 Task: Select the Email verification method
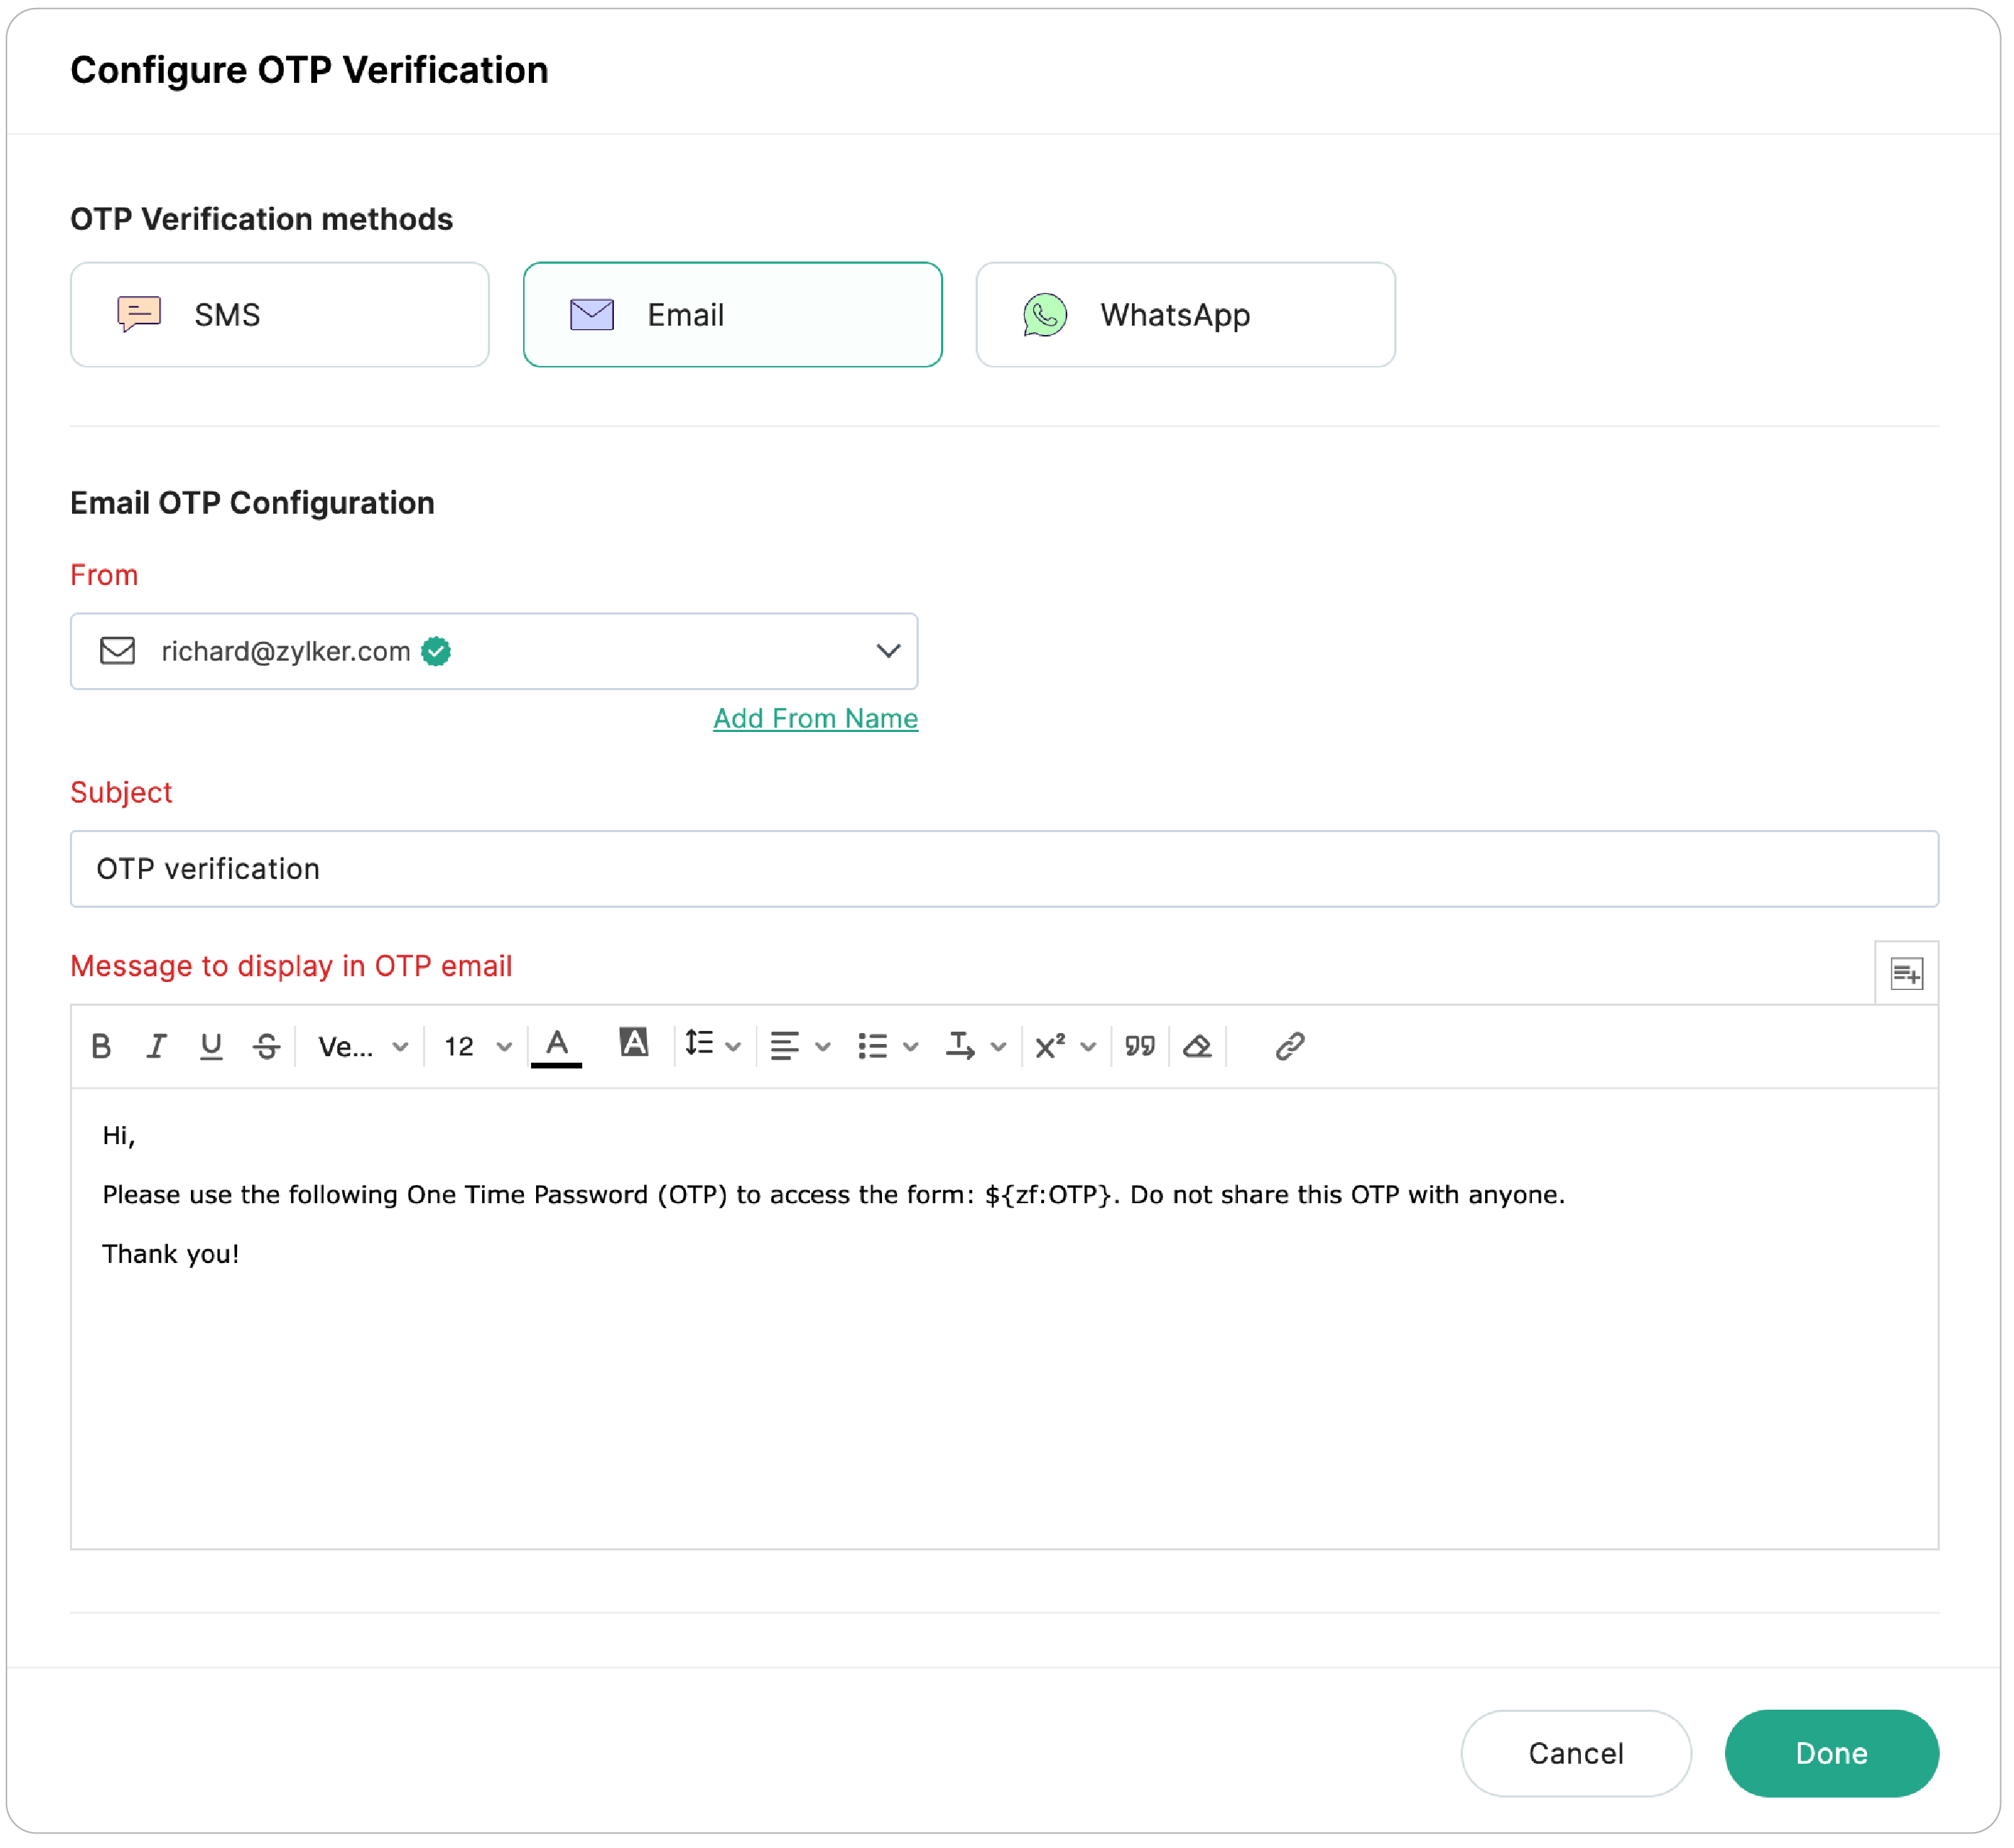coord(734,315)
